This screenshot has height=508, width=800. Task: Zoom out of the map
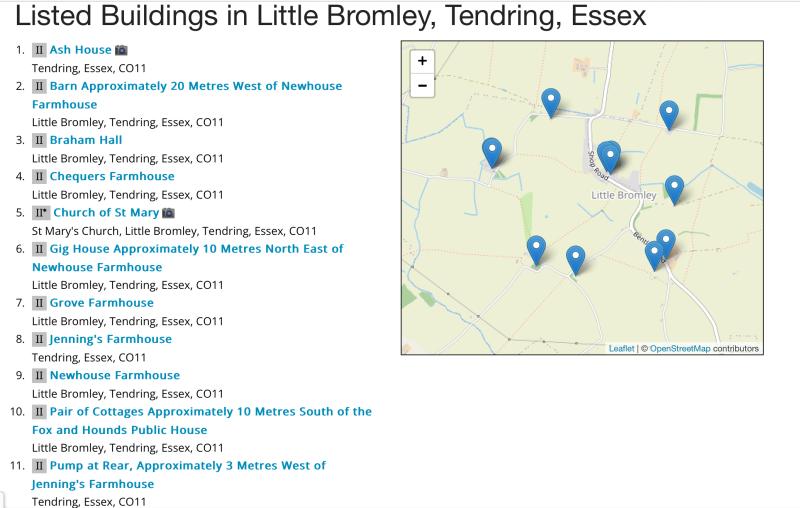pyautogui.click(x=422, y=86)
